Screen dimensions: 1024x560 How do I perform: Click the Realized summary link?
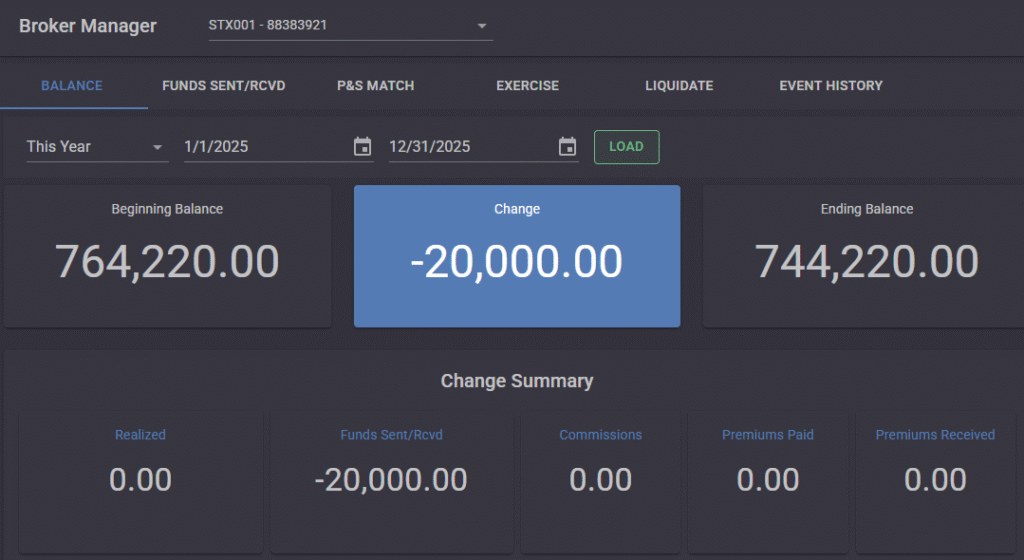[x=140, y=435]
